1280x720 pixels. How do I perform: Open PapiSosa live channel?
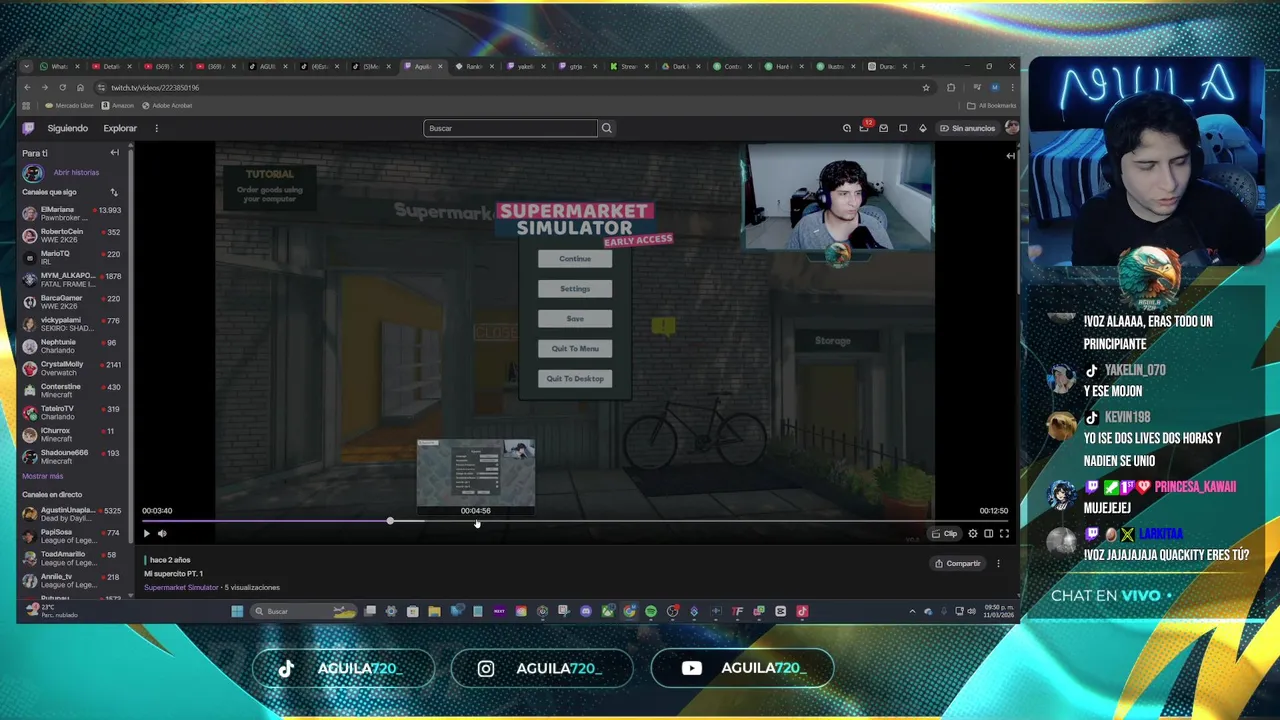point(72,536)
